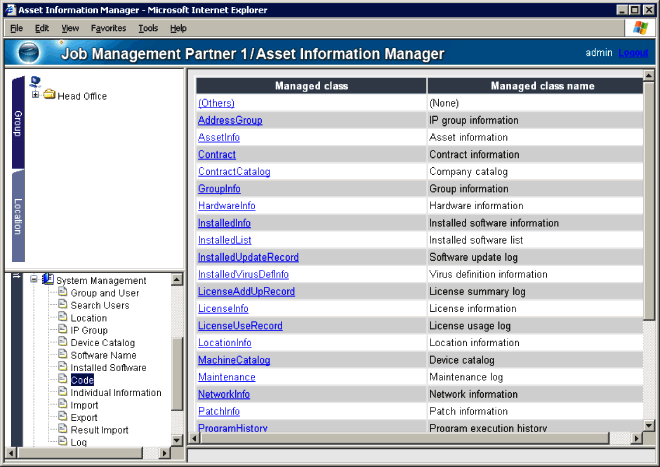Click the Managed class name column header

(535, 86)
